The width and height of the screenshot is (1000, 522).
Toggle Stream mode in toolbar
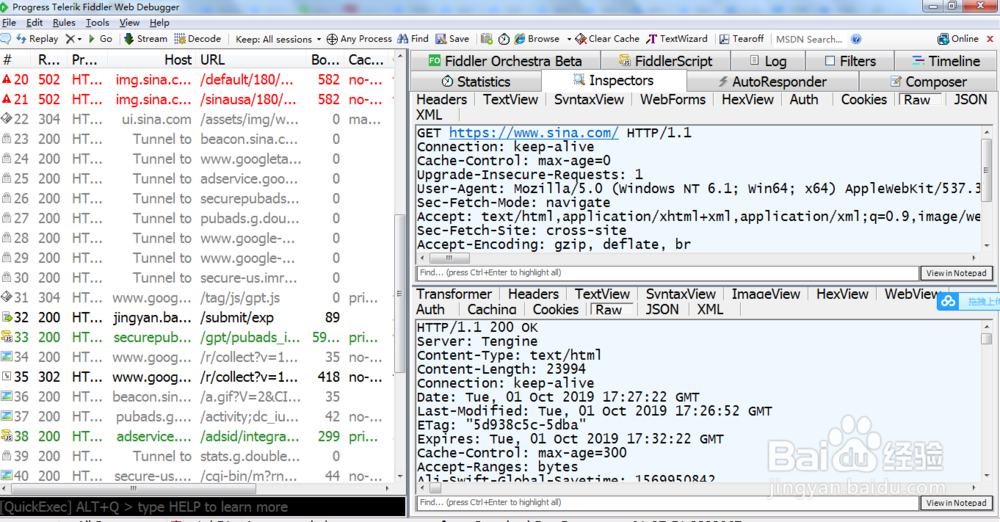[x=145, y=39]
